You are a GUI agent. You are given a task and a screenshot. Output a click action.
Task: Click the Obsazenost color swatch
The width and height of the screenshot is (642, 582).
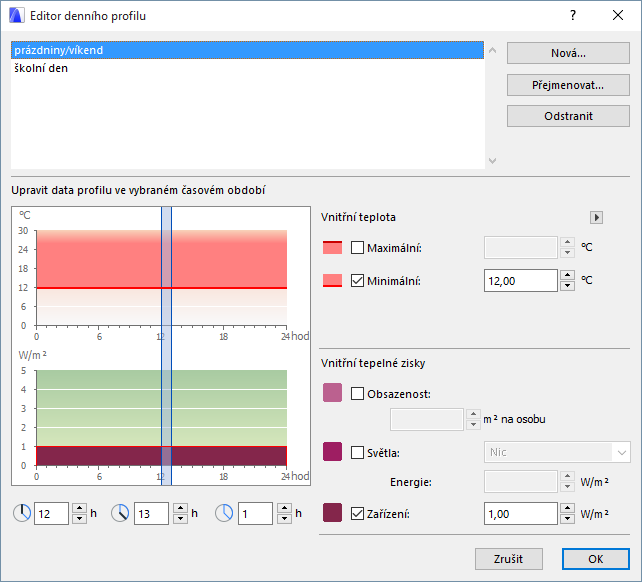pos(332,392)
